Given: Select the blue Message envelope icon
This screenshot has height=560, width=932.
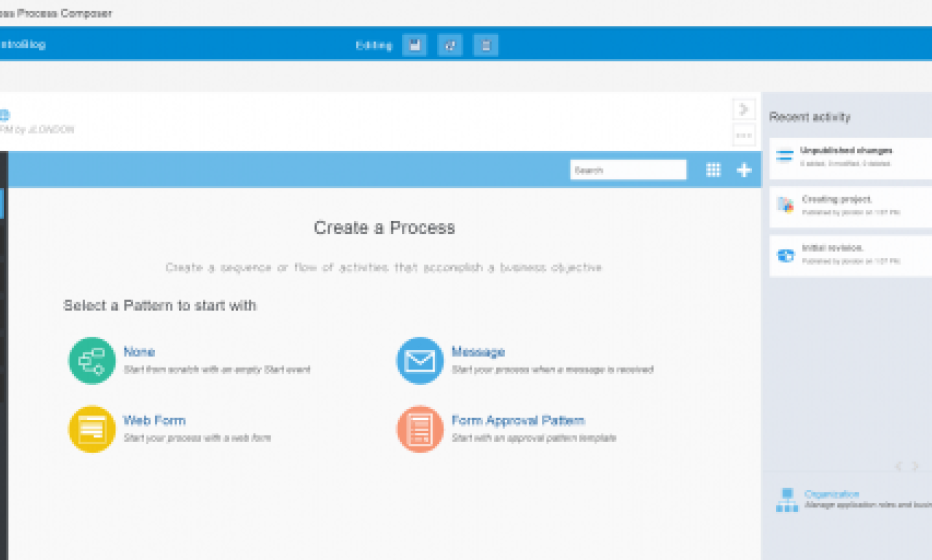Looking at the screenshot, I should click(420, 361).
